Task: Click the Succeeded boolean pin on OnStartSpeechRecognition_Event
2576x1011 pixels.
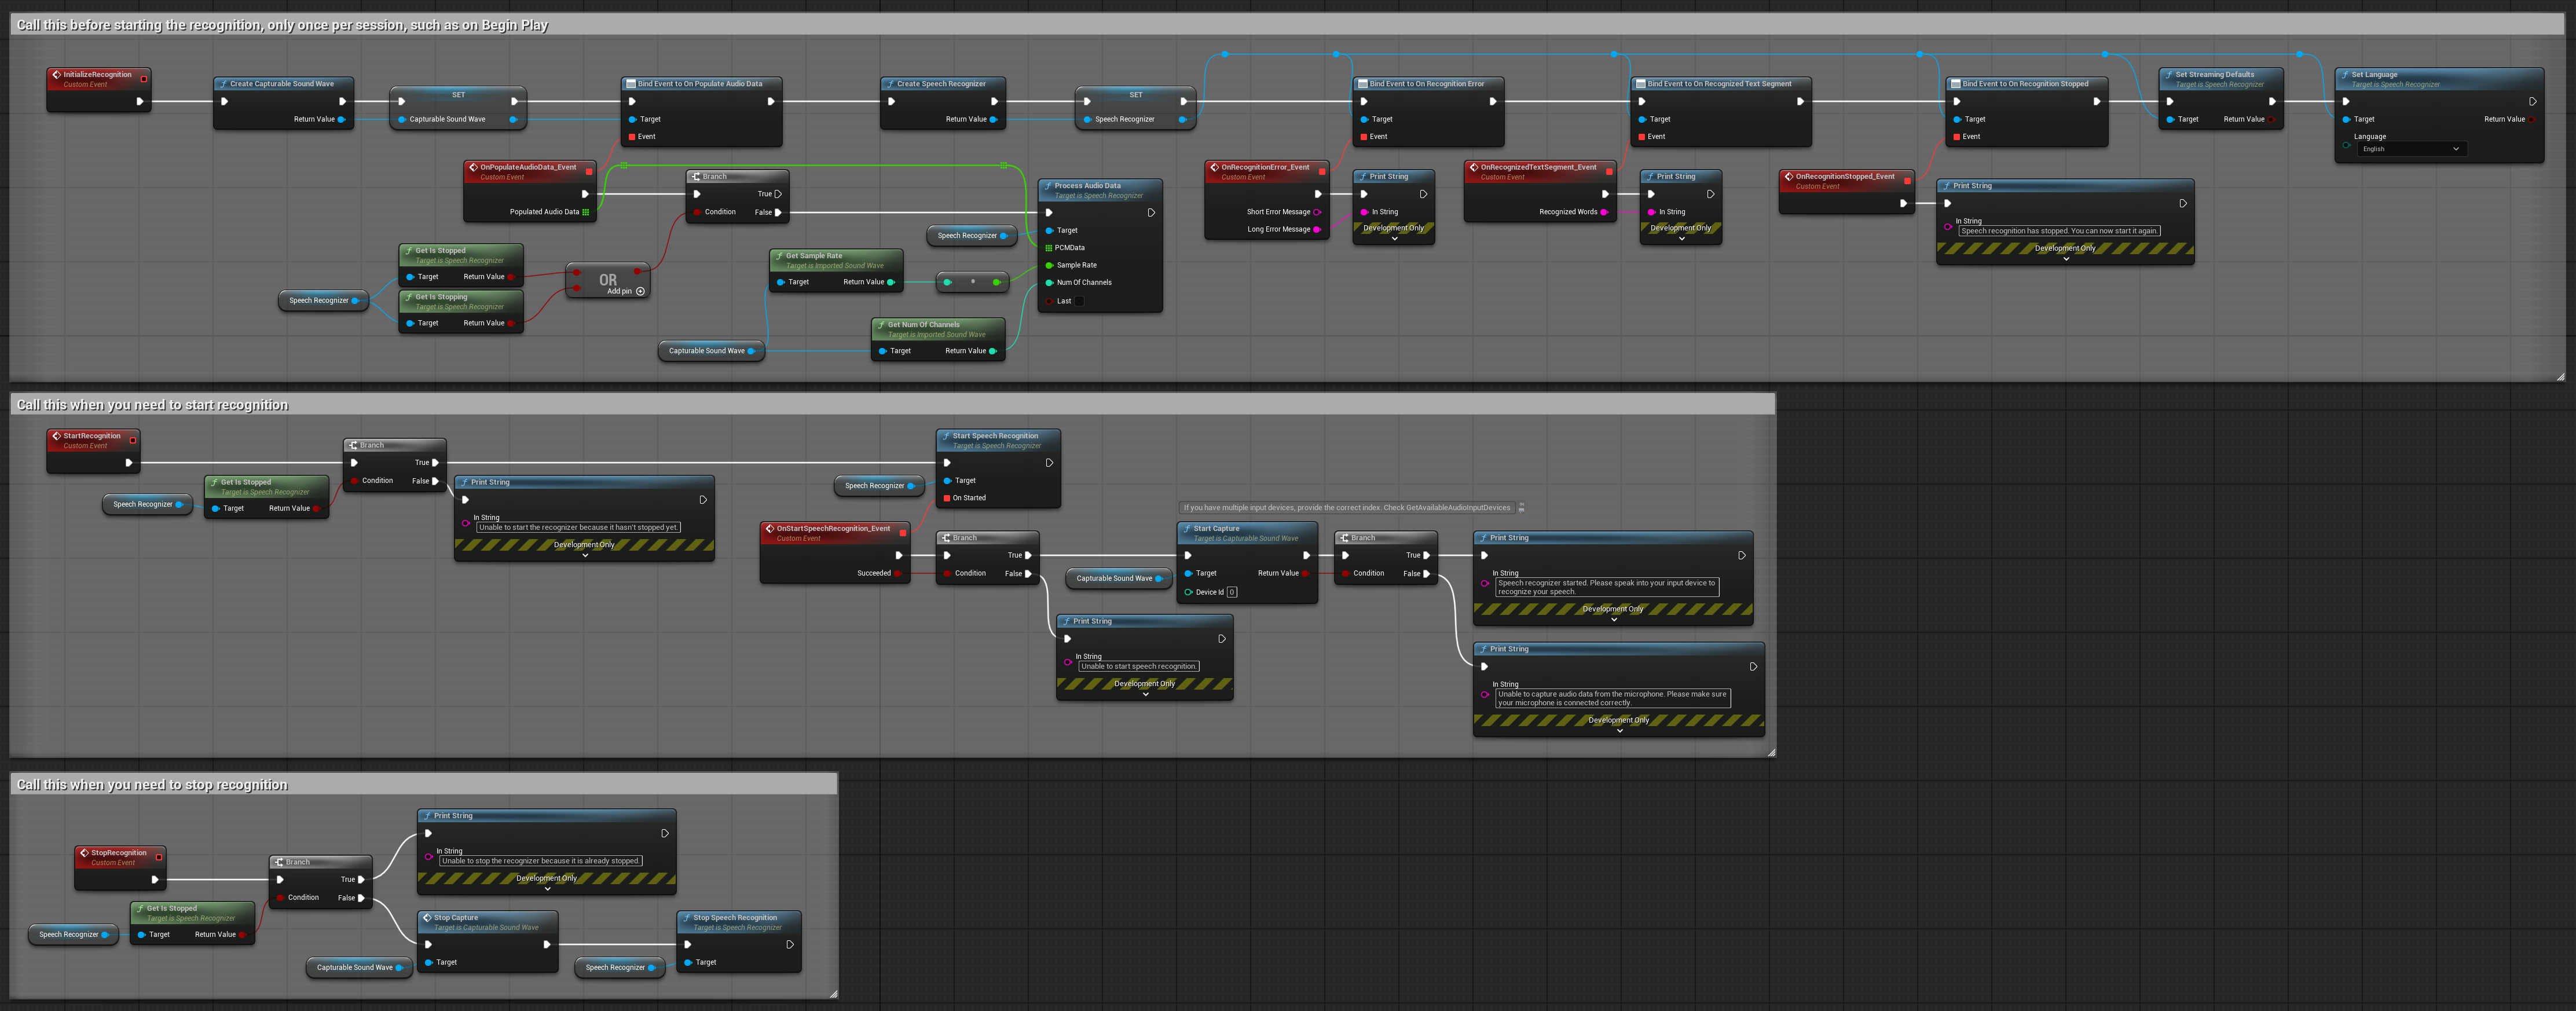Action: tap(897, 573)
